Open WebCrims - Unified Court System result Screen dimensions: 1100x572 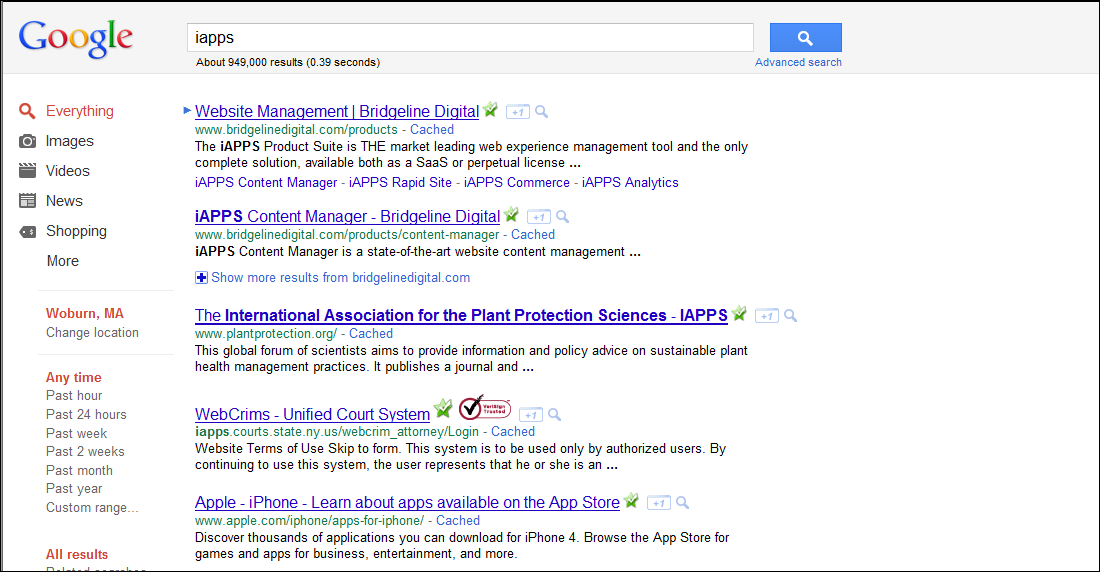(x=312, y=415)
